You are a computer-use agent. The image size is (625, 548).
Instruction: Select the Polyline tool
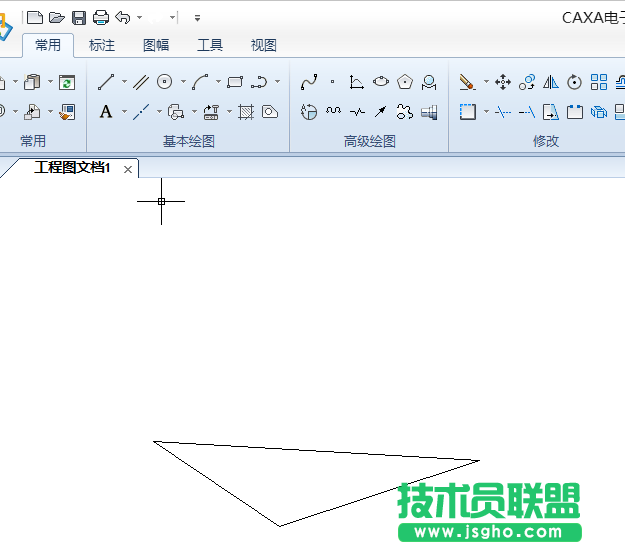pos(259,82)
